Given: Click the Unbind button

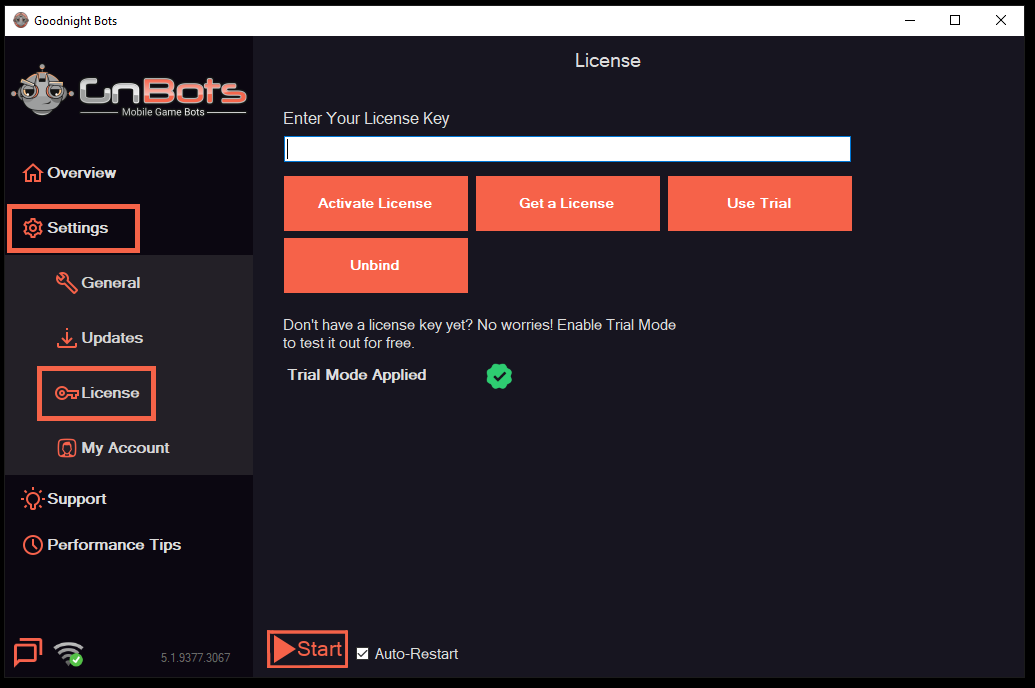Looking at the screenshot, I should pyautogui.click(x=376, y=265).
